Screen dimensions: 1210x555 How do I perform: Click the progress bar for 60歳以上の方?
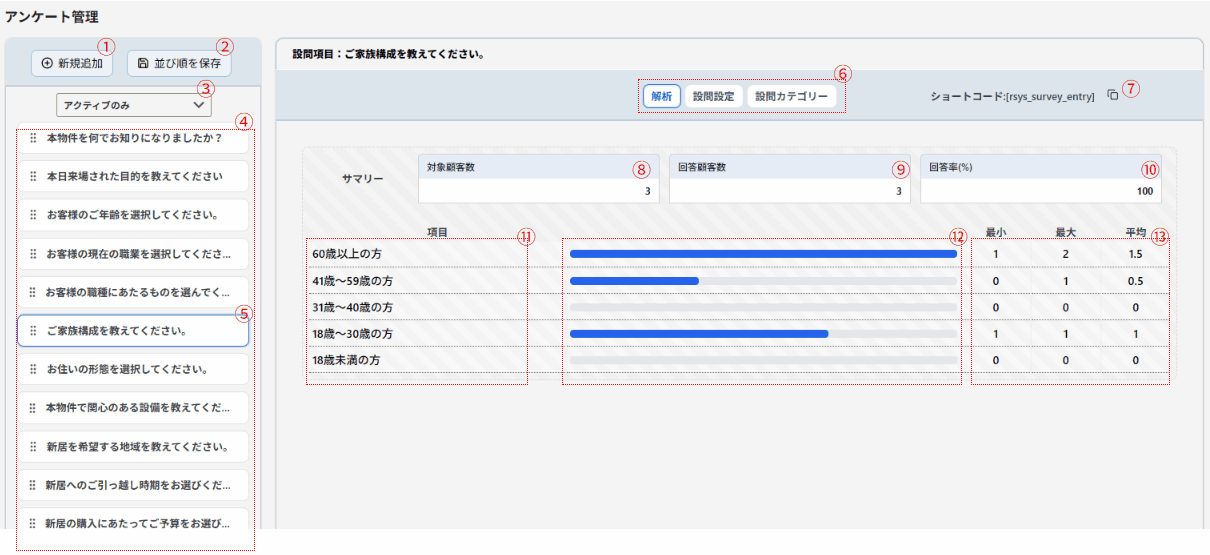[x=762, y=255]
